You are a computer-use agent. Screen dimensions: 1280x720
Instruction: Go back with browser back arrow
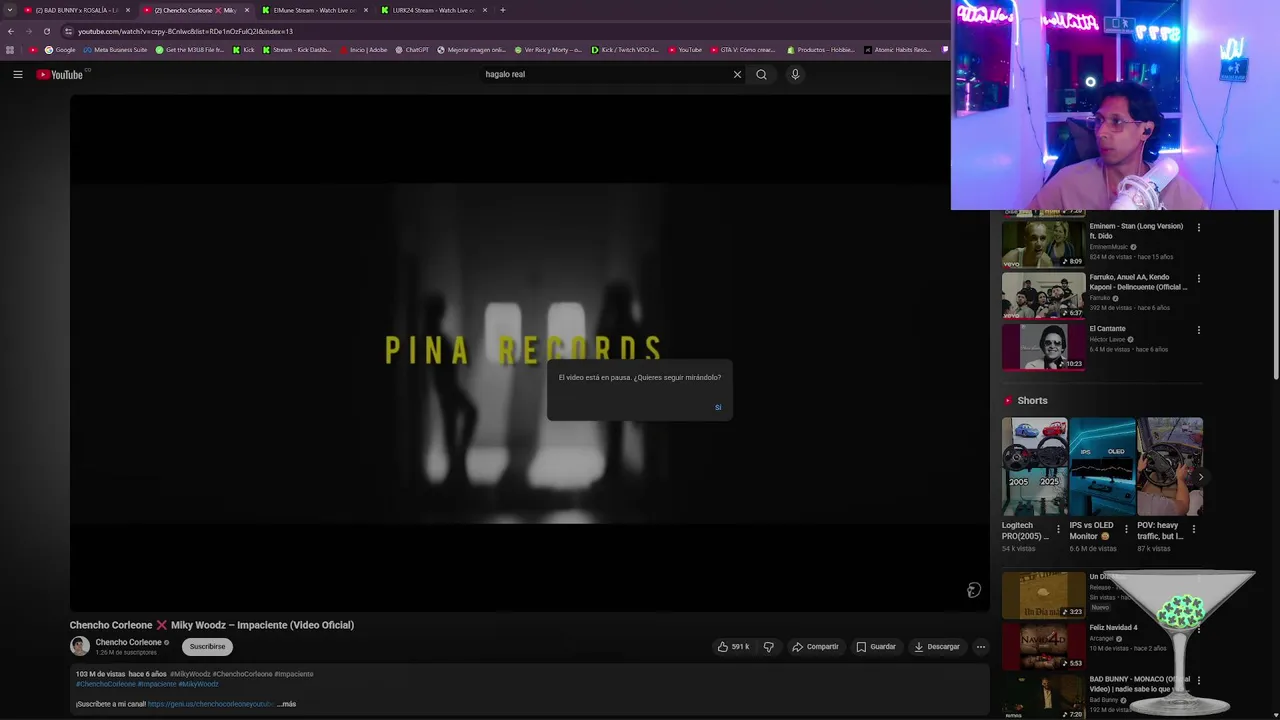(10, 31)
